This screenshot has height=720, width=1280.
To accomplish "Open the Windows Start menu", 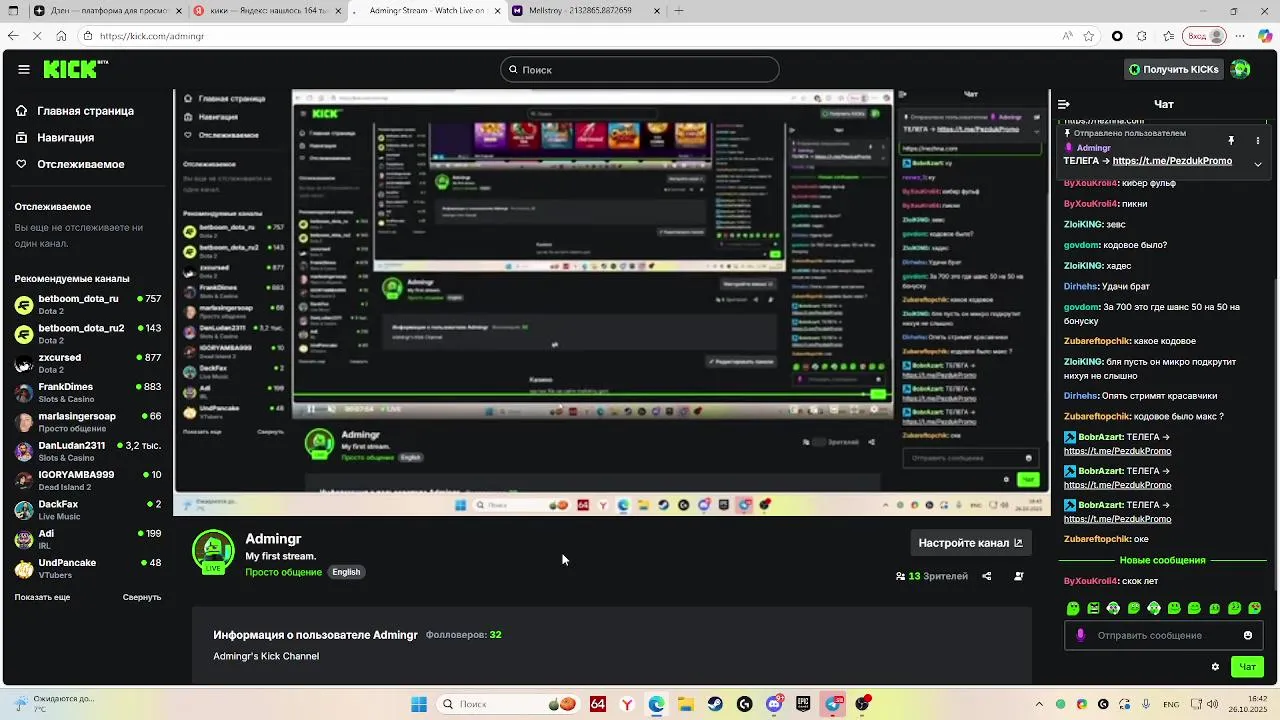I will click(x=419, y=704).
